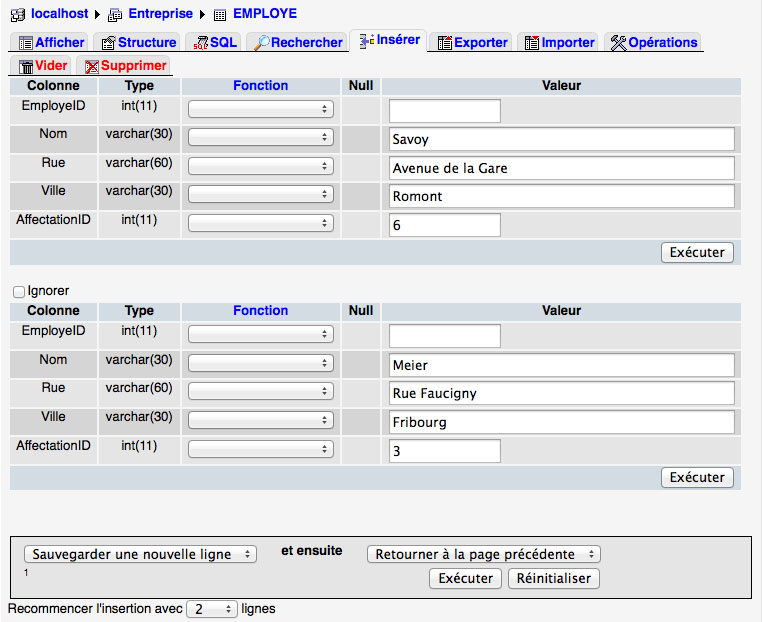Click the SQL tab icon
The height and width of the screenshot is (622, 762).
click(x=201, y=43)
